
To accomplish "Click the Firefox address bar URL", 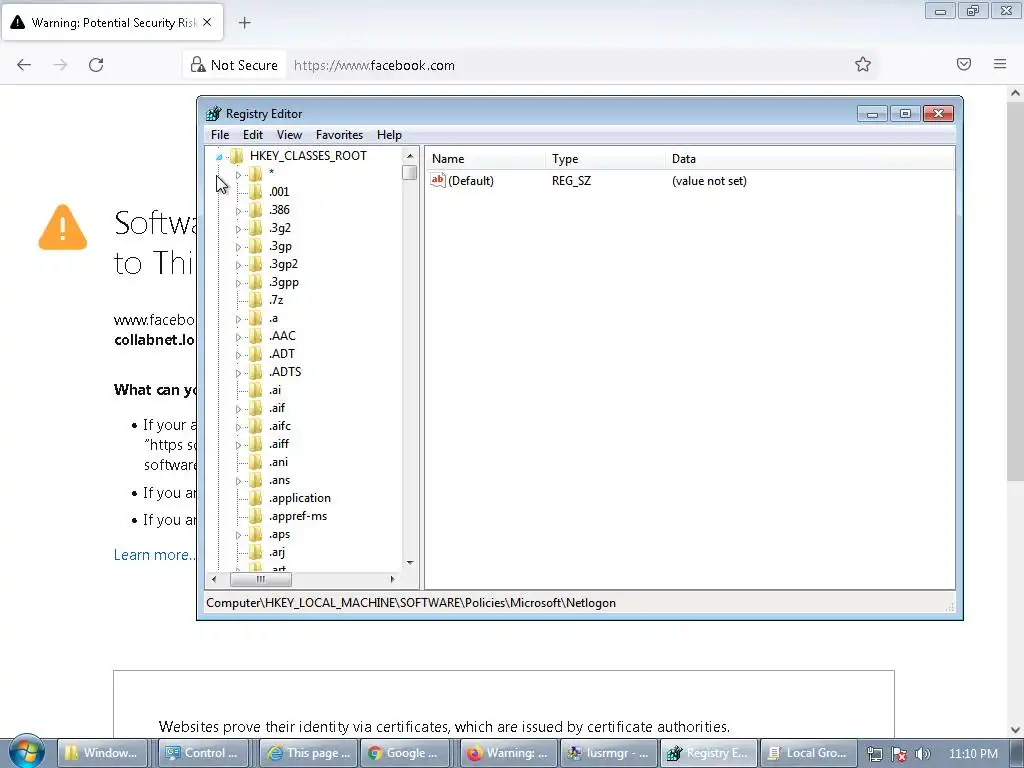I will pos(374,65).
